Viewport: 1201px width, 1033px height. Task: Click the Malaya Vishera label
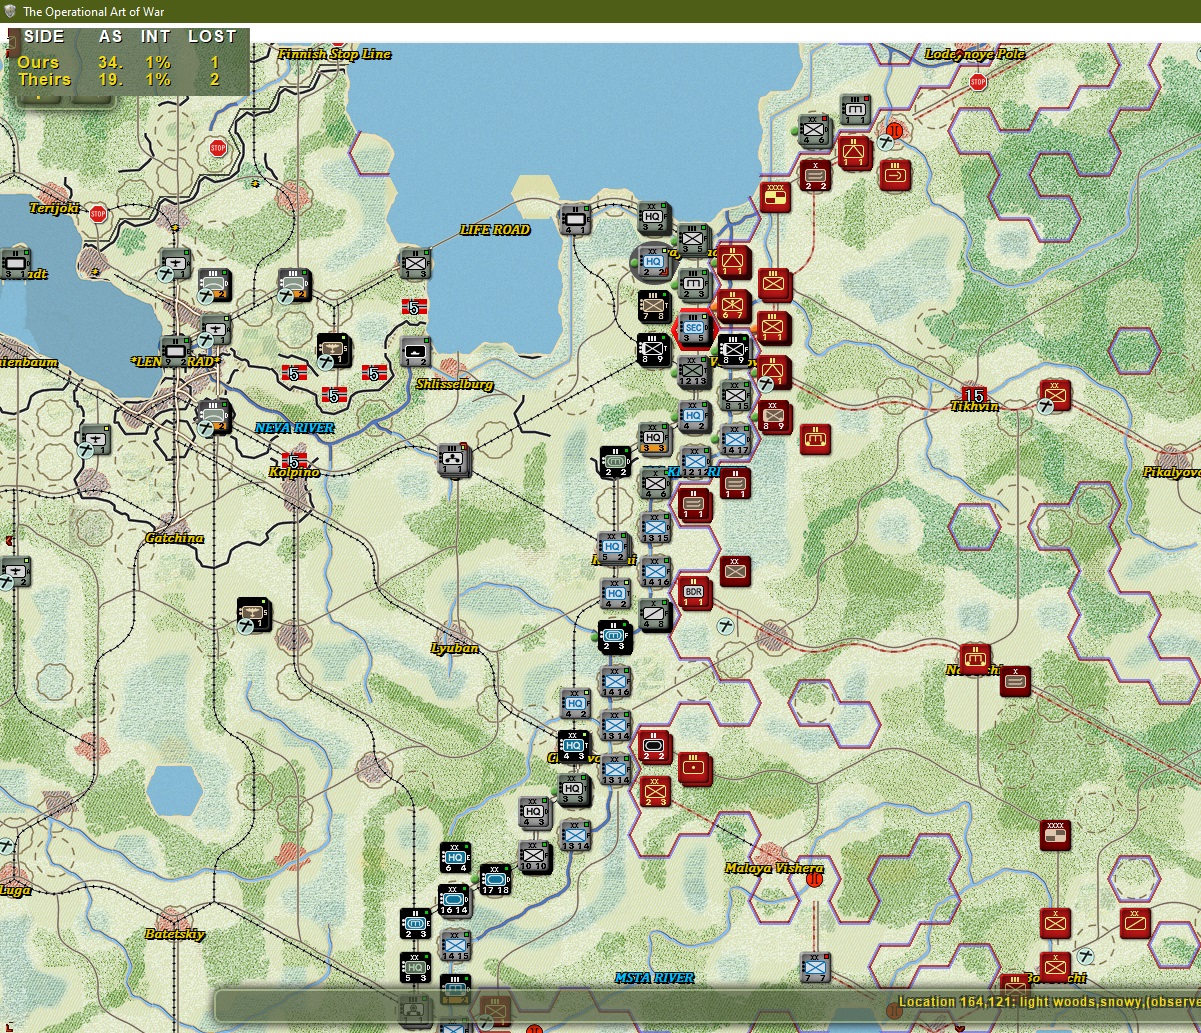(774, 868)
